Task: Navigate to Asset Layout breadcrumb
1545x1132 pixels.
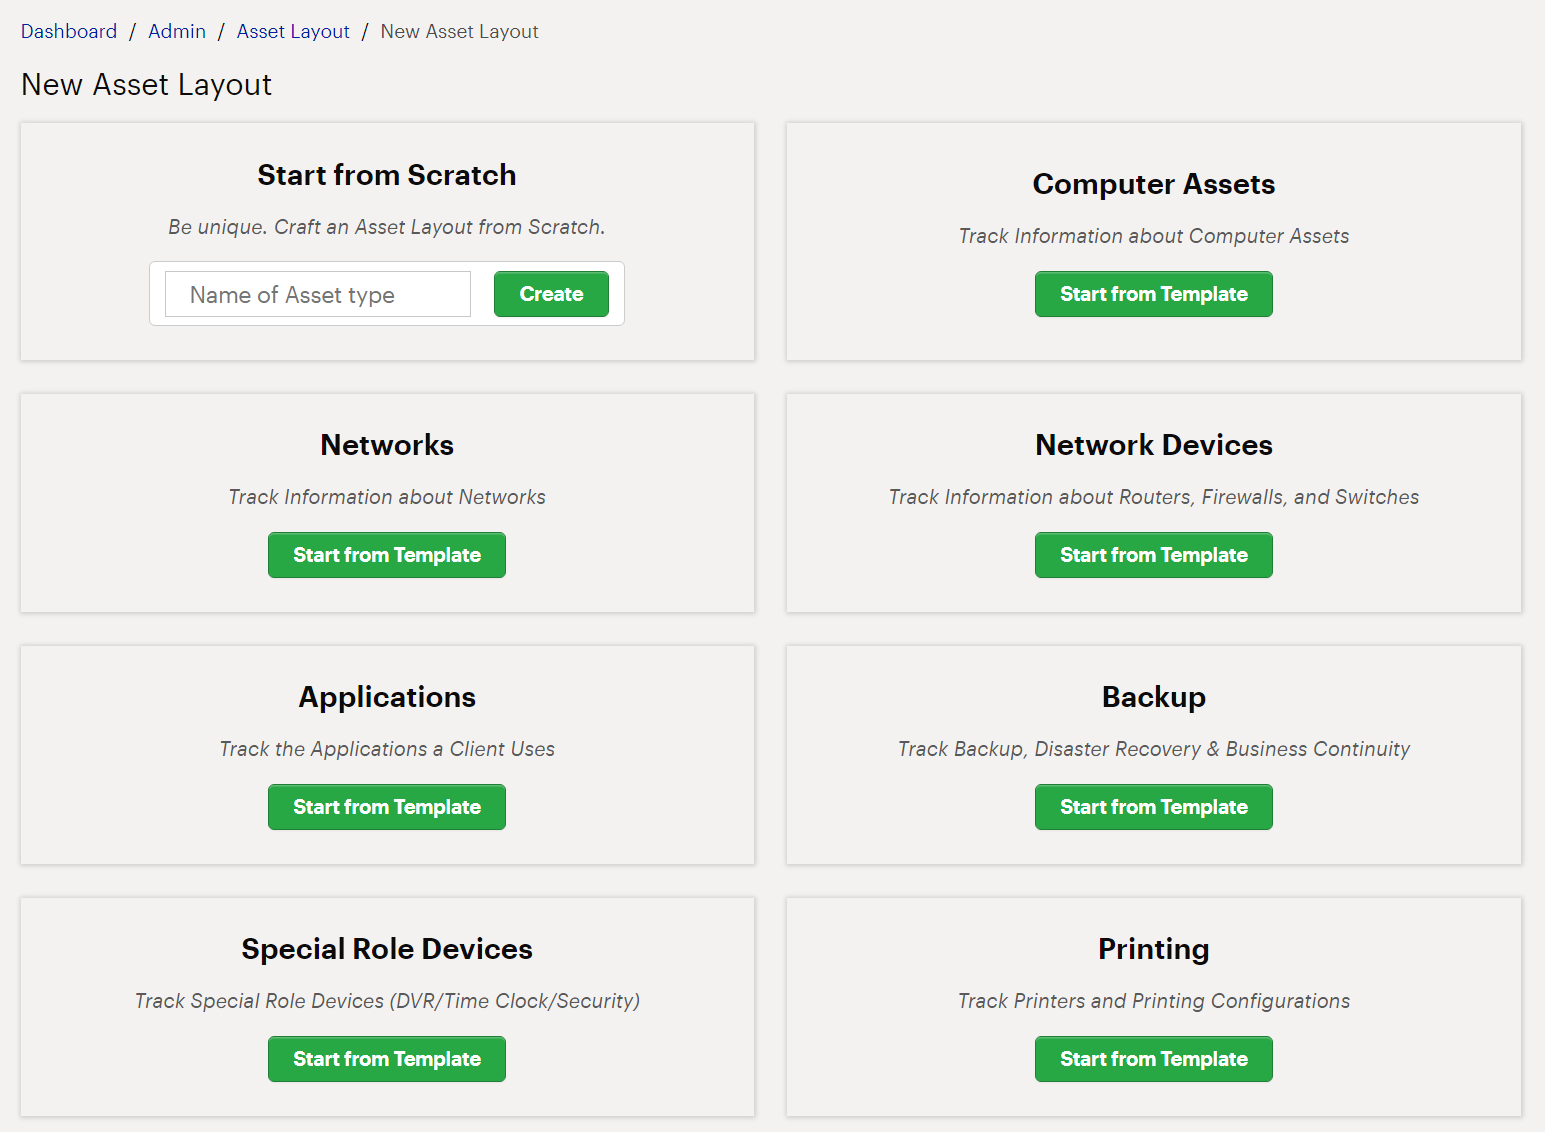Action: pos(293,31)
